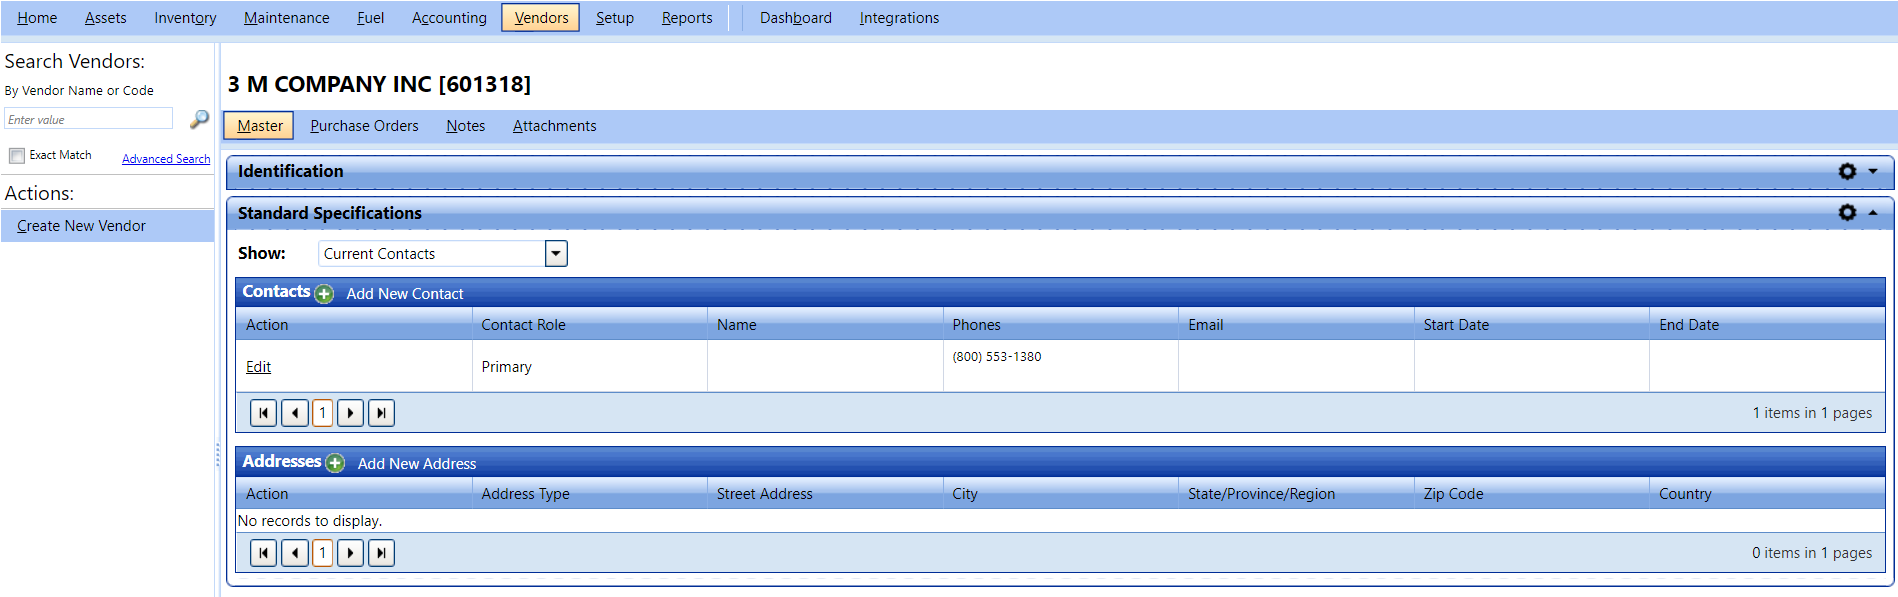Click Add New Address link
Image resolution: width=1898 pixels, height=597 pixels.
[417, 464]
